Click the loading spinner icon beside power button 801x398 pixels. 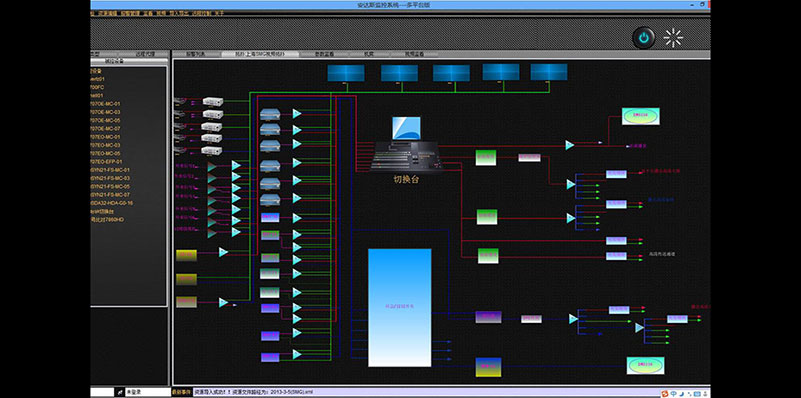673,38
